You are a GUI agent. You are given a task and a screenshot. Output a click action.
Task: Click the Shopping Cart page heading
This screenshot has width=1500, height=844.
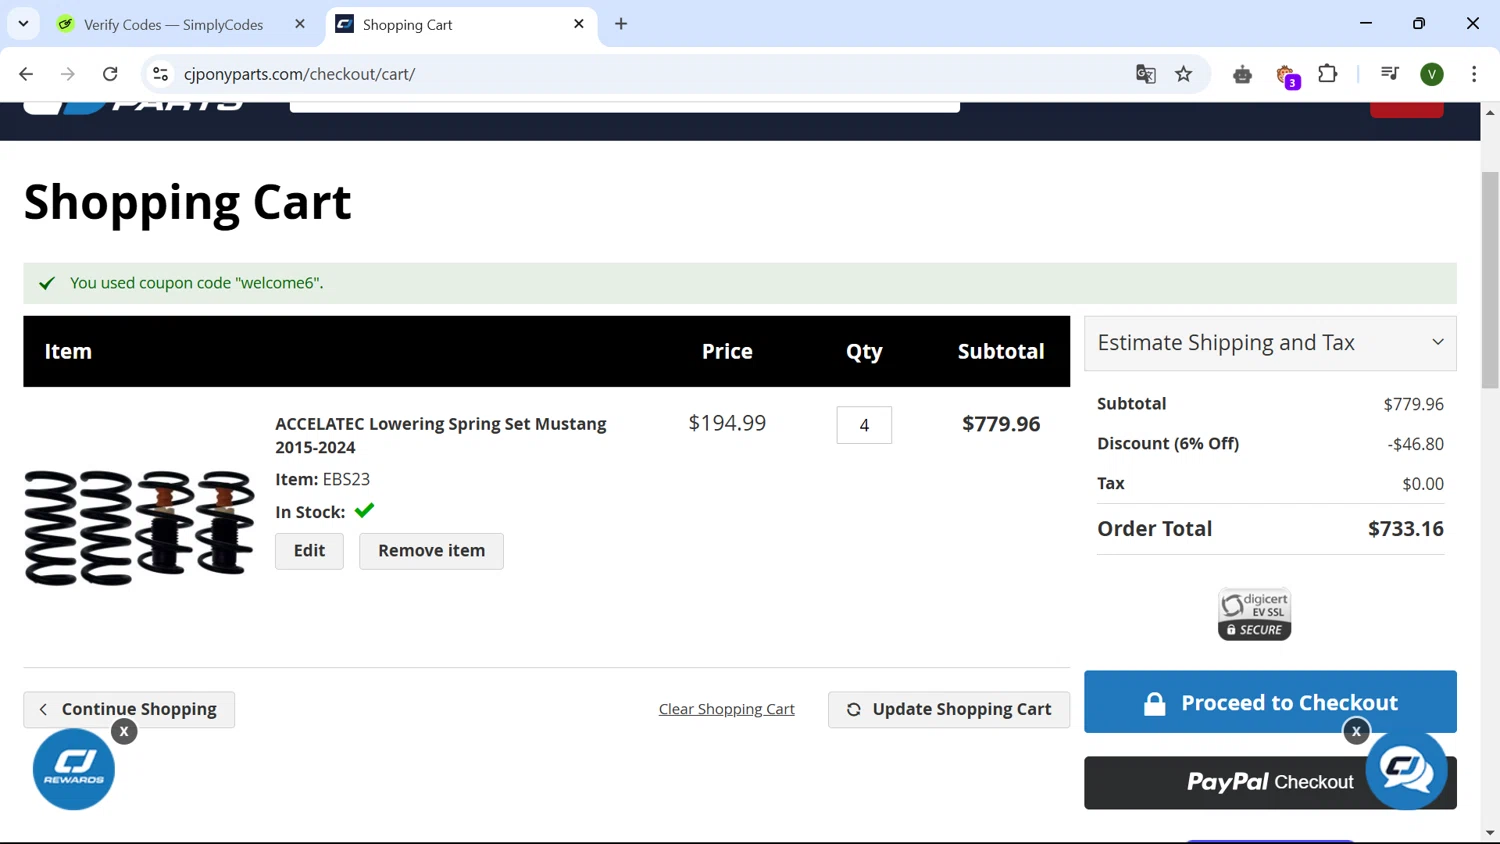[x=188, y=202]
